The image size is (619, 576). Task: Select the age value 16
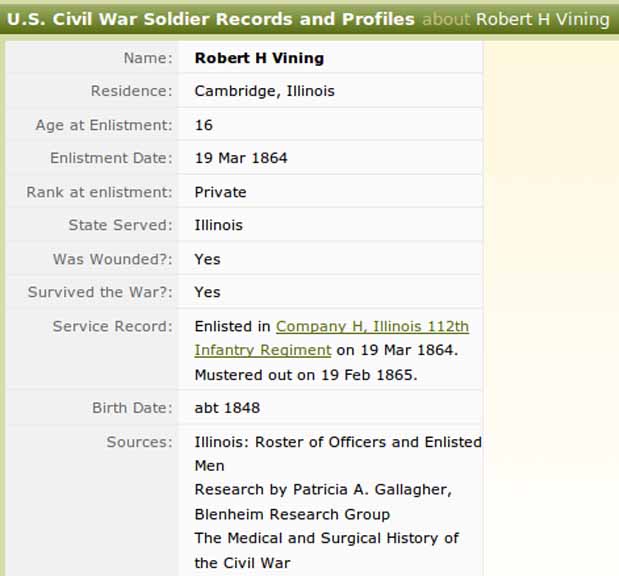[x=204, y=125]
